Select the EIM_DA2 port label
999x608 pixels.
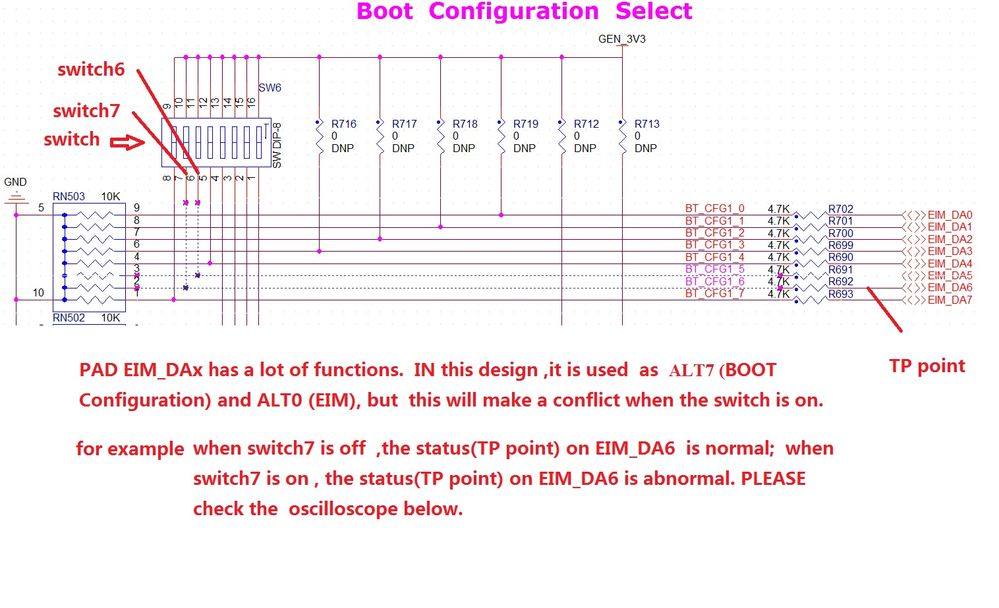click(950, 239)
